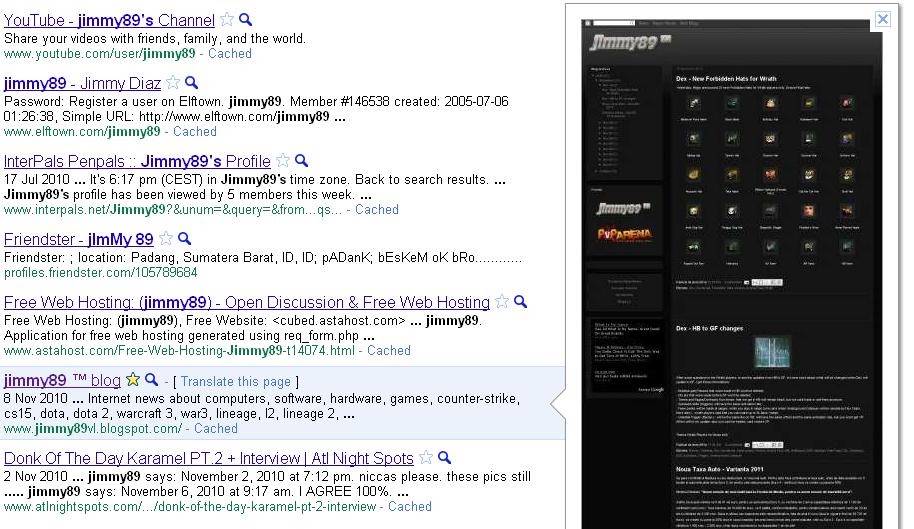This screenshot has height=529, width=914.
Task: Click www.elftown.com/jimmy89 URL text
Action: [x=82, y=132]
